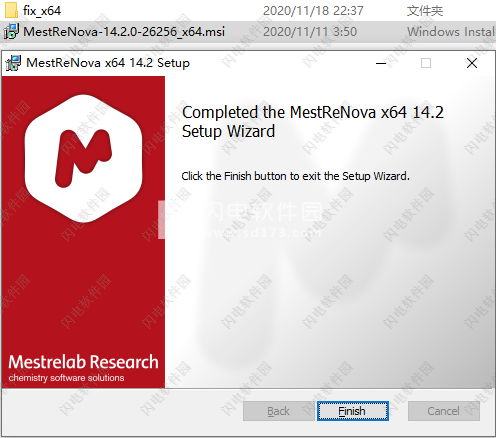Screen dimensions: 496x438
Task: Select the fix_x64 folder icon
Action: pyautogui.click(x=11, y=10)
